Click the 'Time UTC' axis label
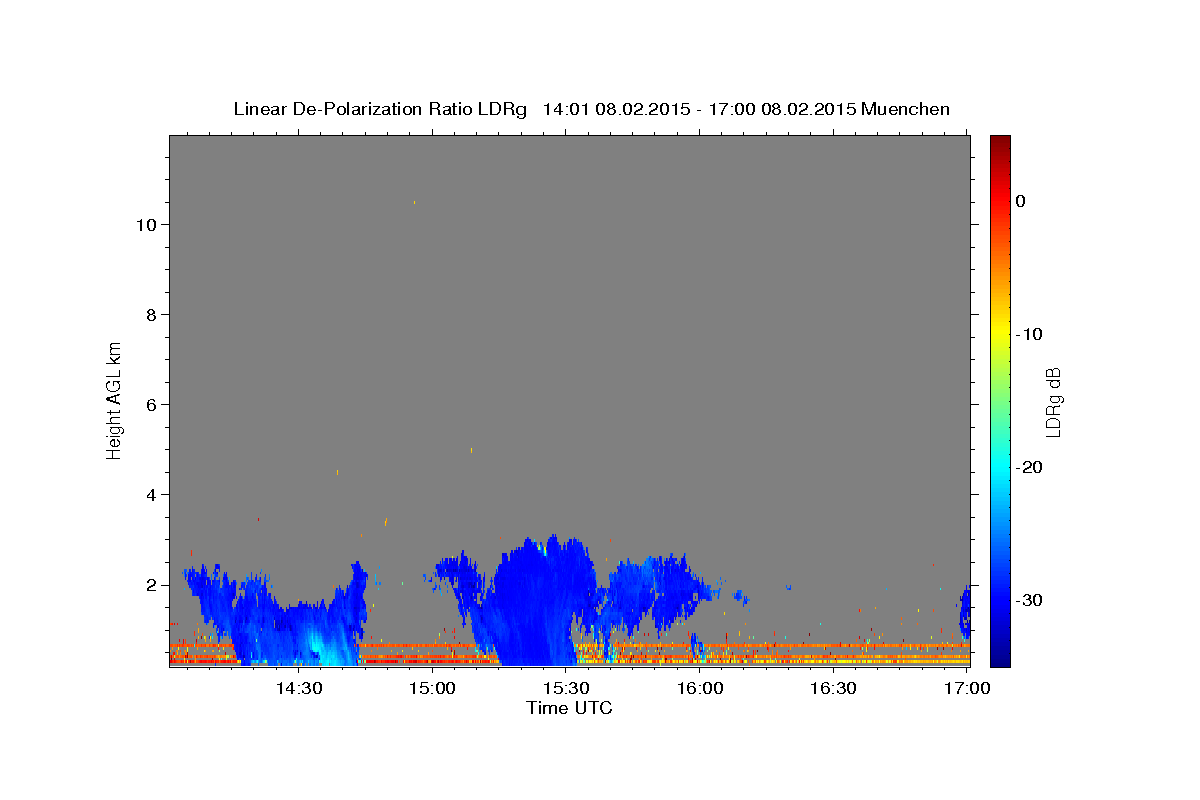This screenshot has height=800, width=1200. pos(569,708)
